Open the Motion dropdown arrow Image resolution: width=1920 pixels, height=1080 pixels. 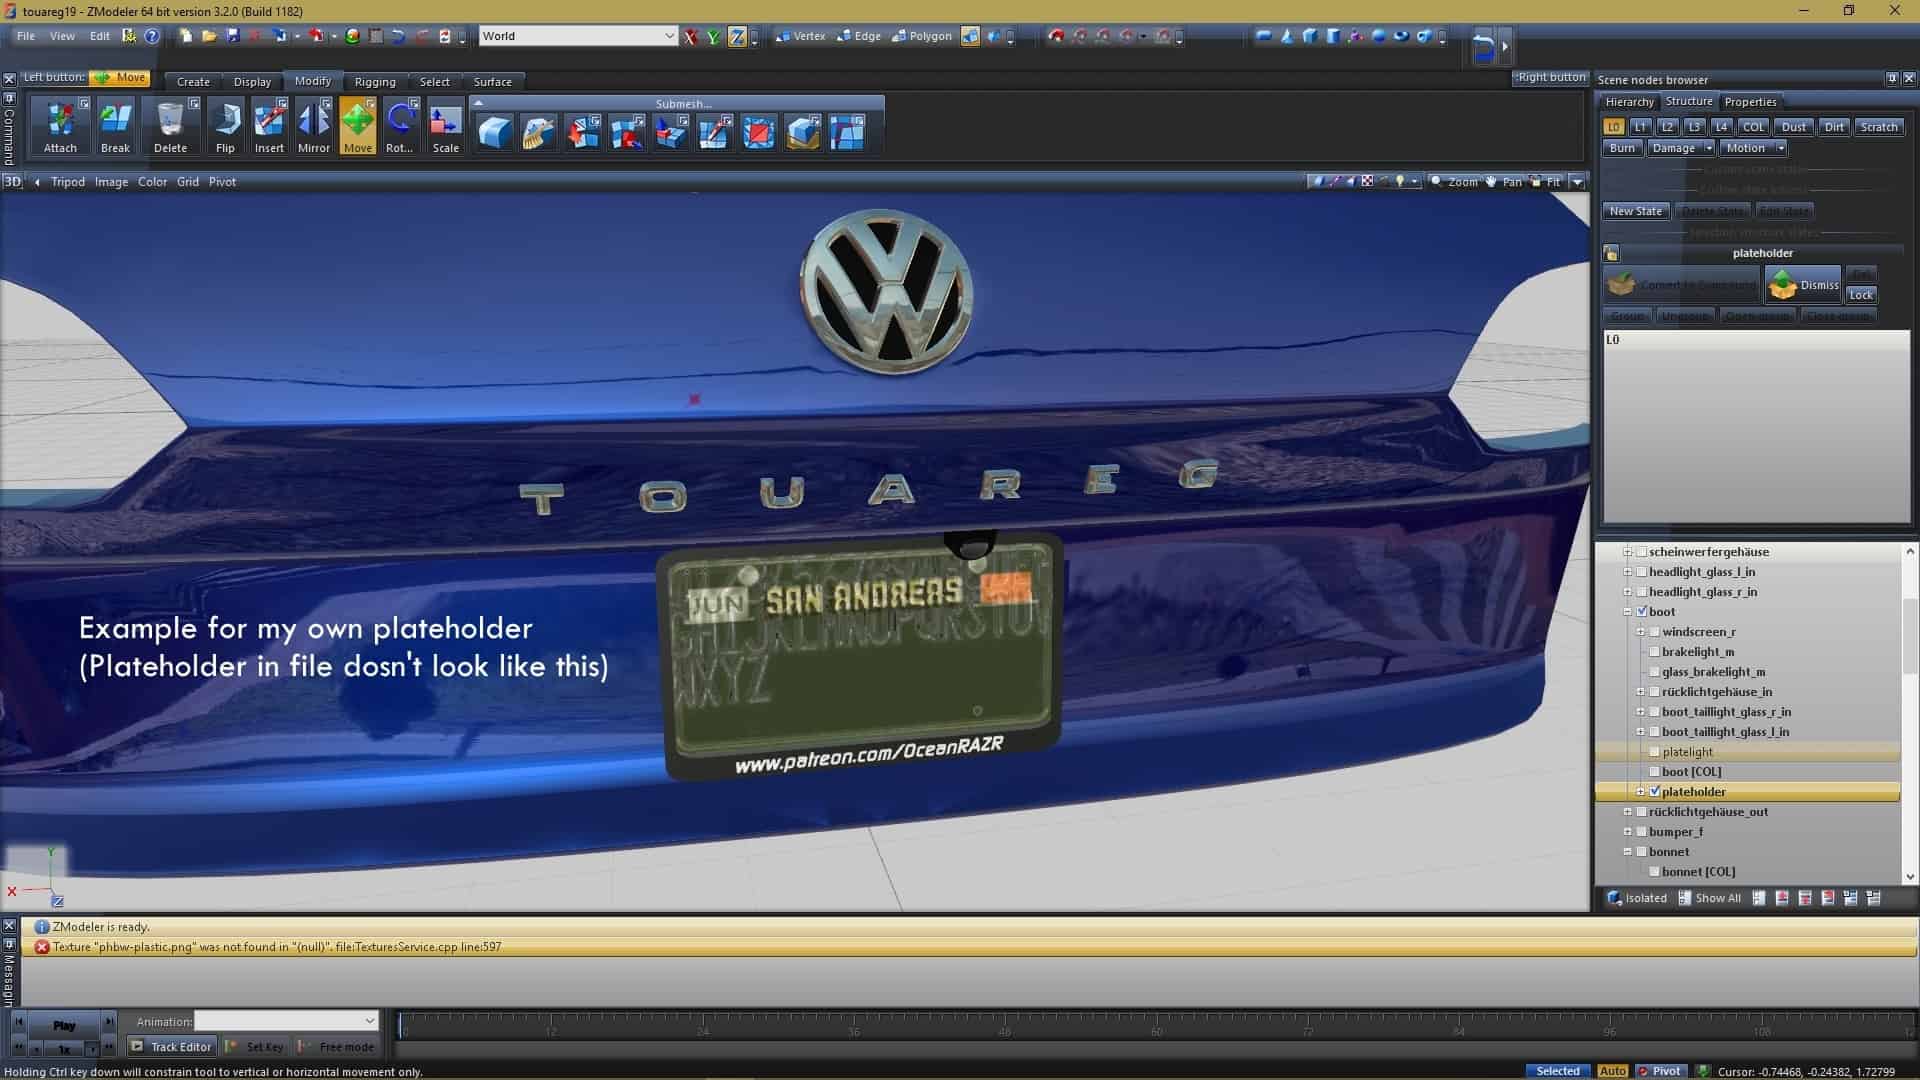tap(1780, 148)
